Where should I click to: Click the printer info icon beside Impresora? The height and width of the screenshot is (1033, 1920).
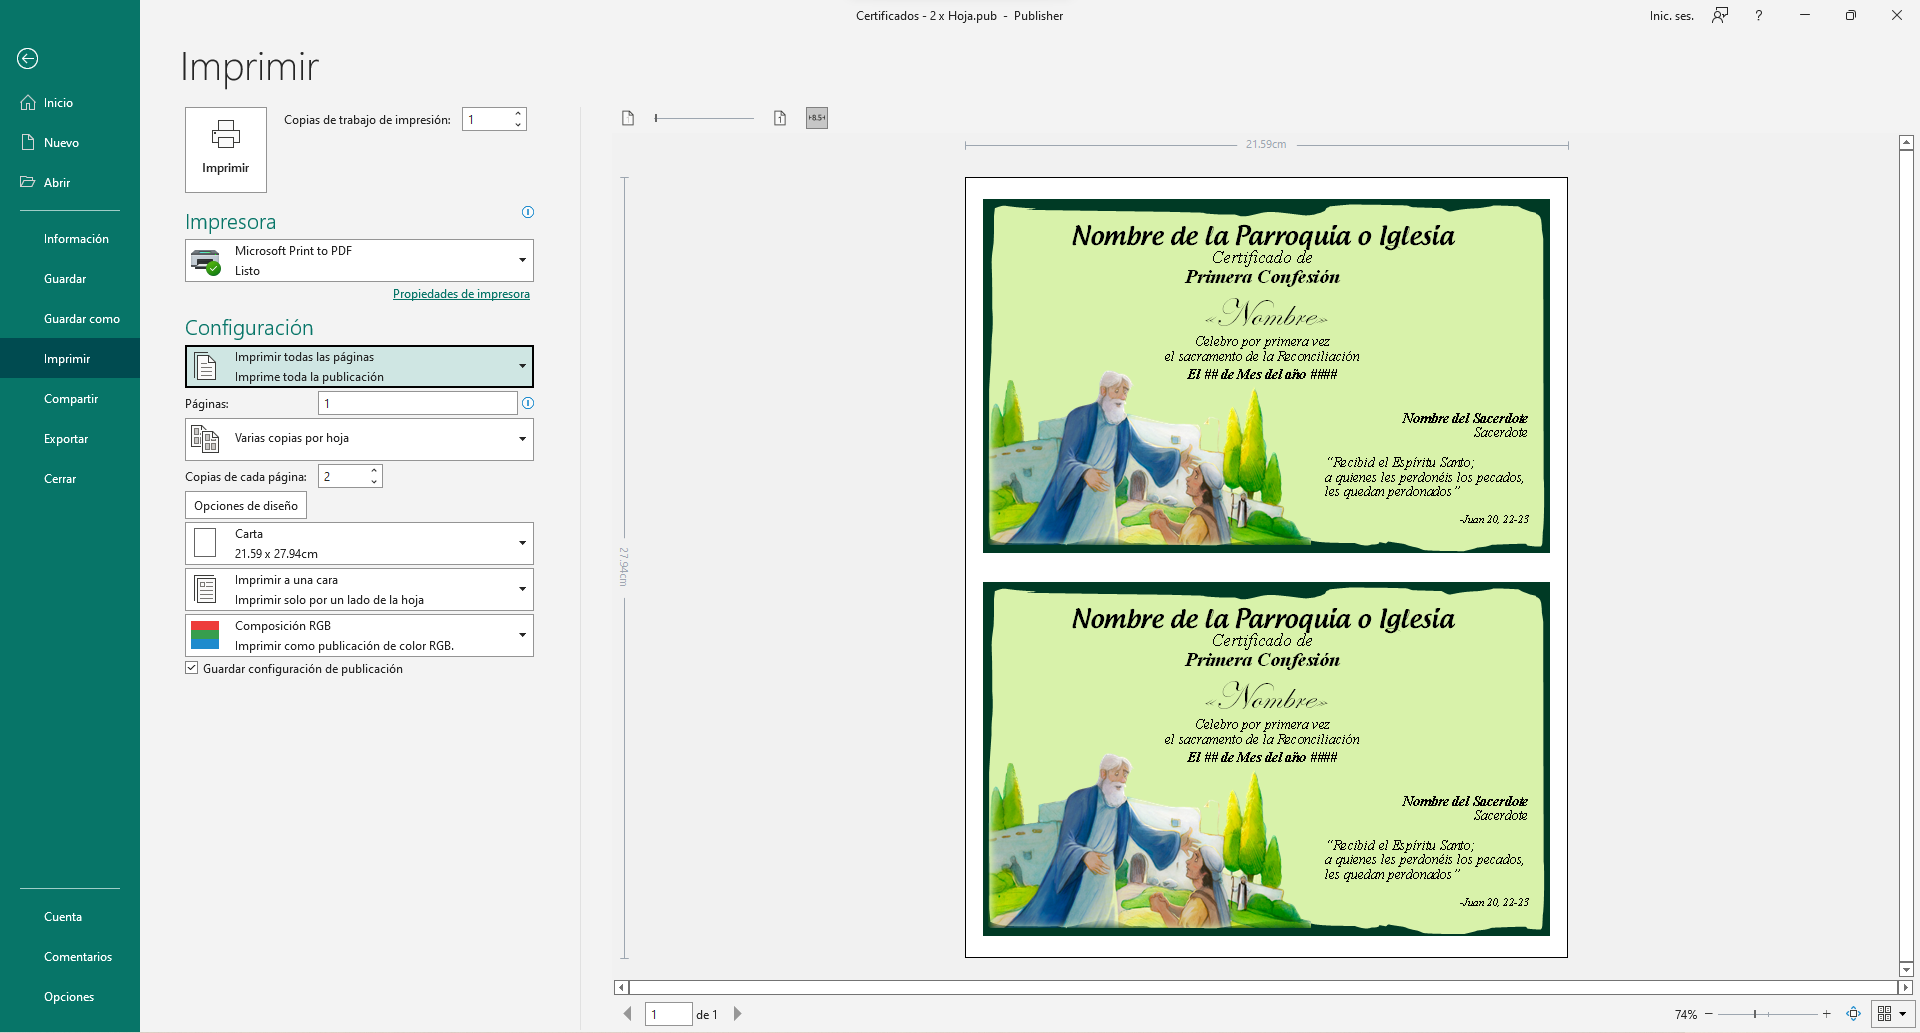pos(528,212)
